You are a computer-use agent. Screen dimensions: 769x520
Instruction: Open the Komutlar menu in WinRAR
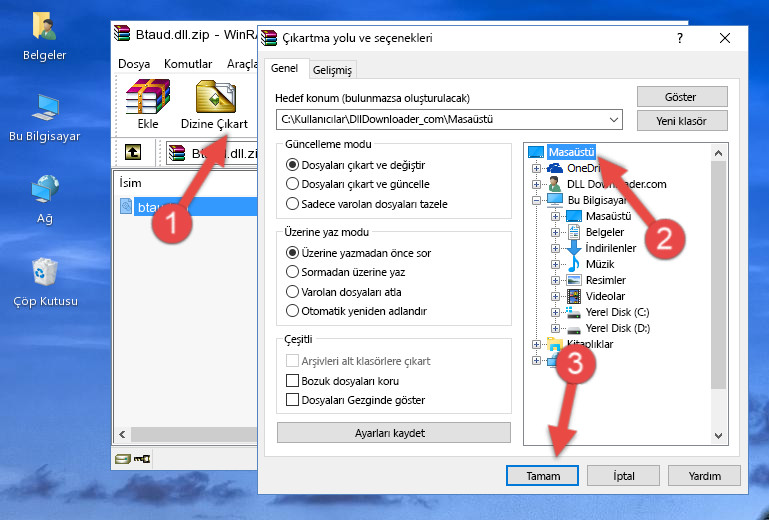point(188,64)
